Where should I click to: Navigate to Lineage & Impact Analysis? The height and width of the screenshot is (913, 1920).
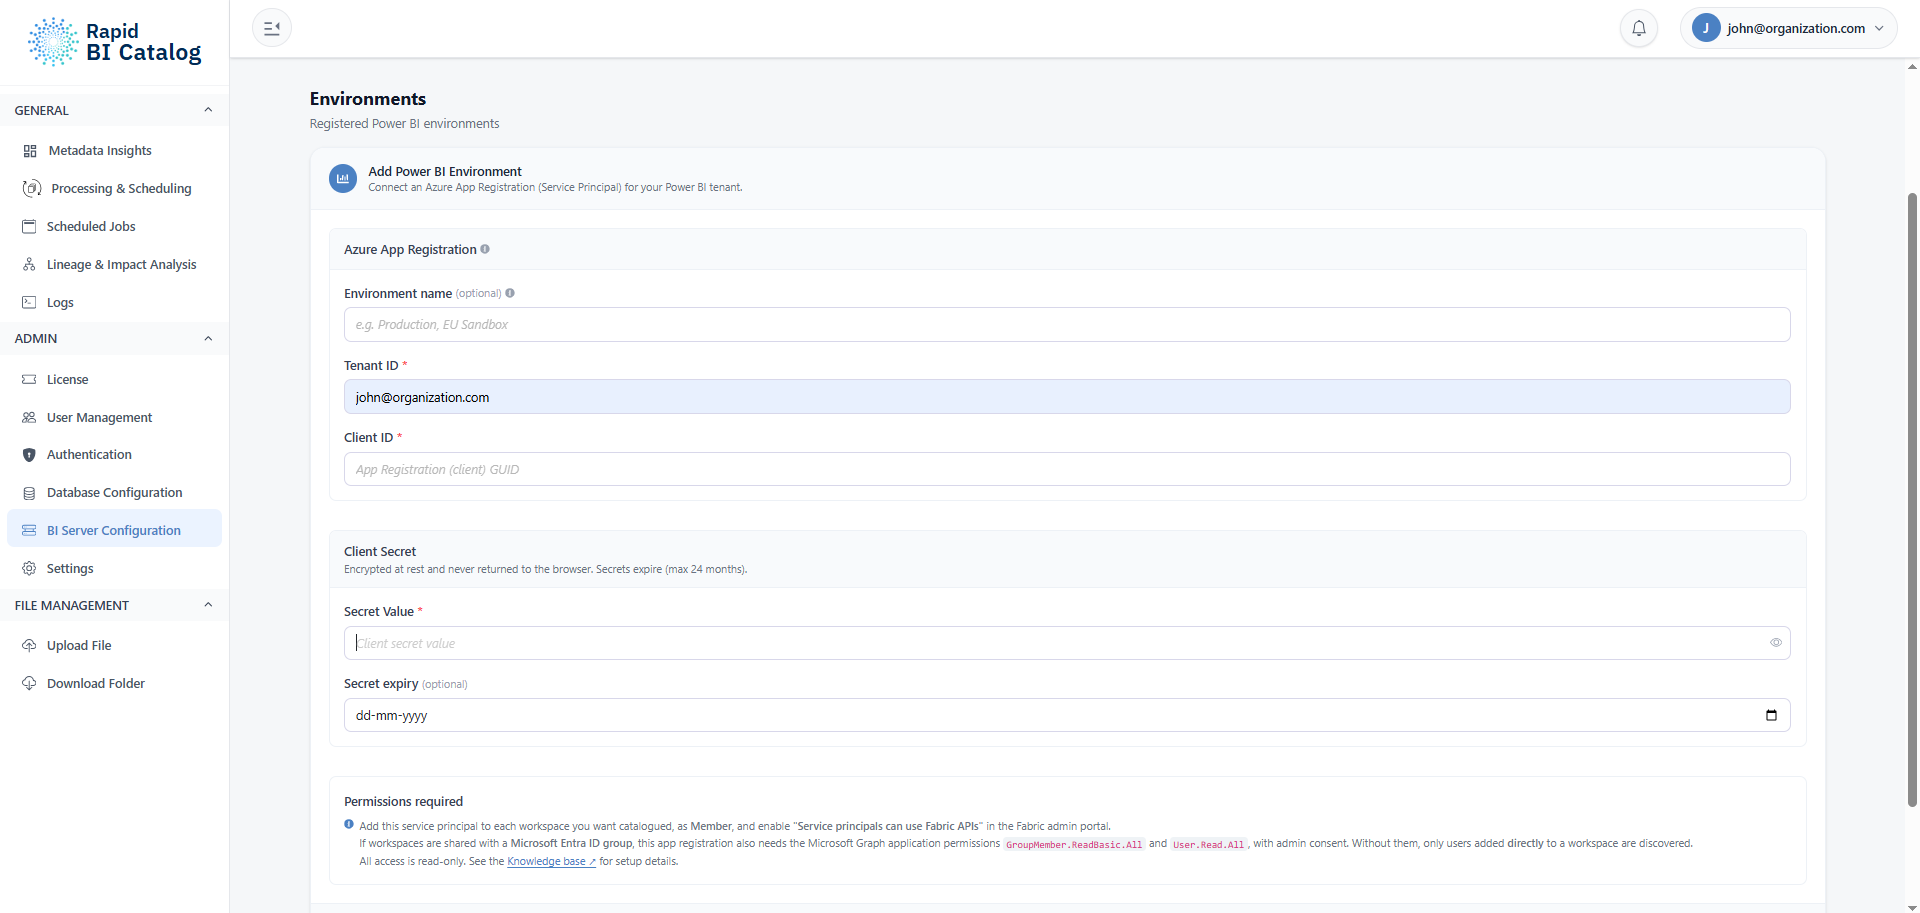[x=114, y=264]
